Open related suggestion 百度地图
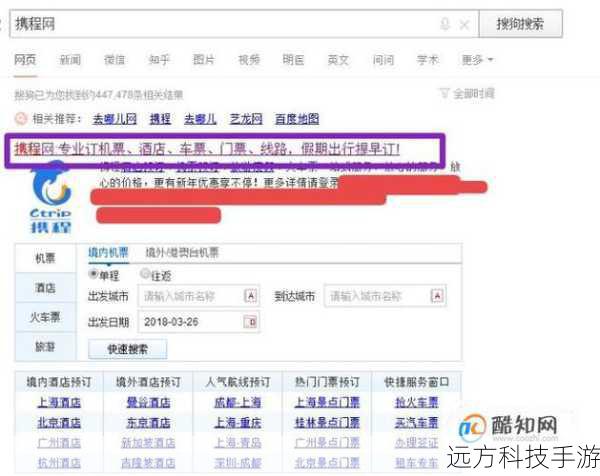 tap(297, 119)
